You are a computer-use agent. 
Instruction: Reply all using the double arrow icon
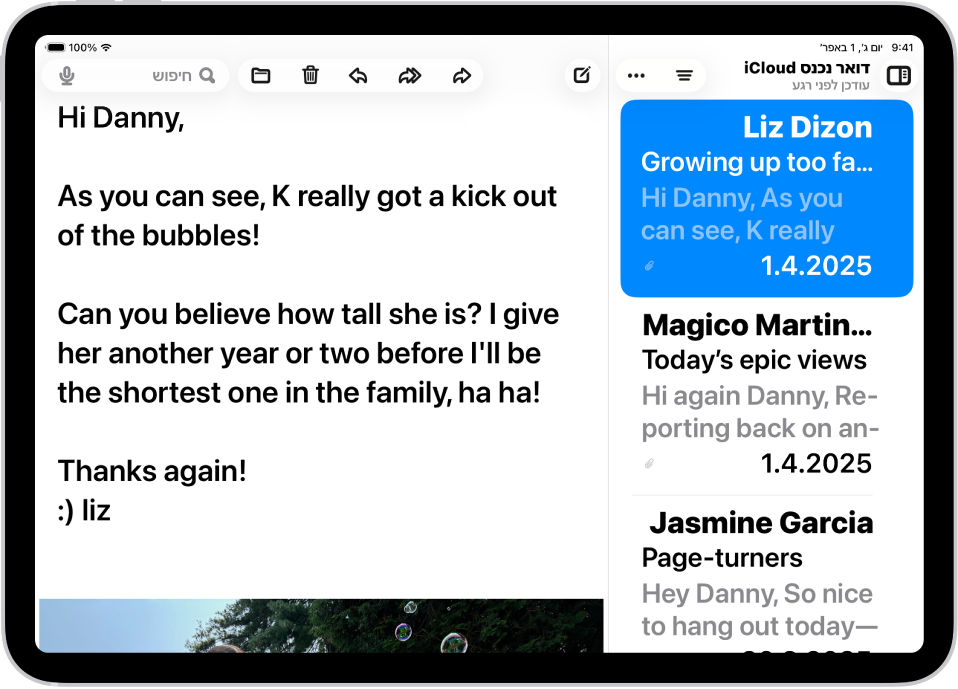point(409,76)
